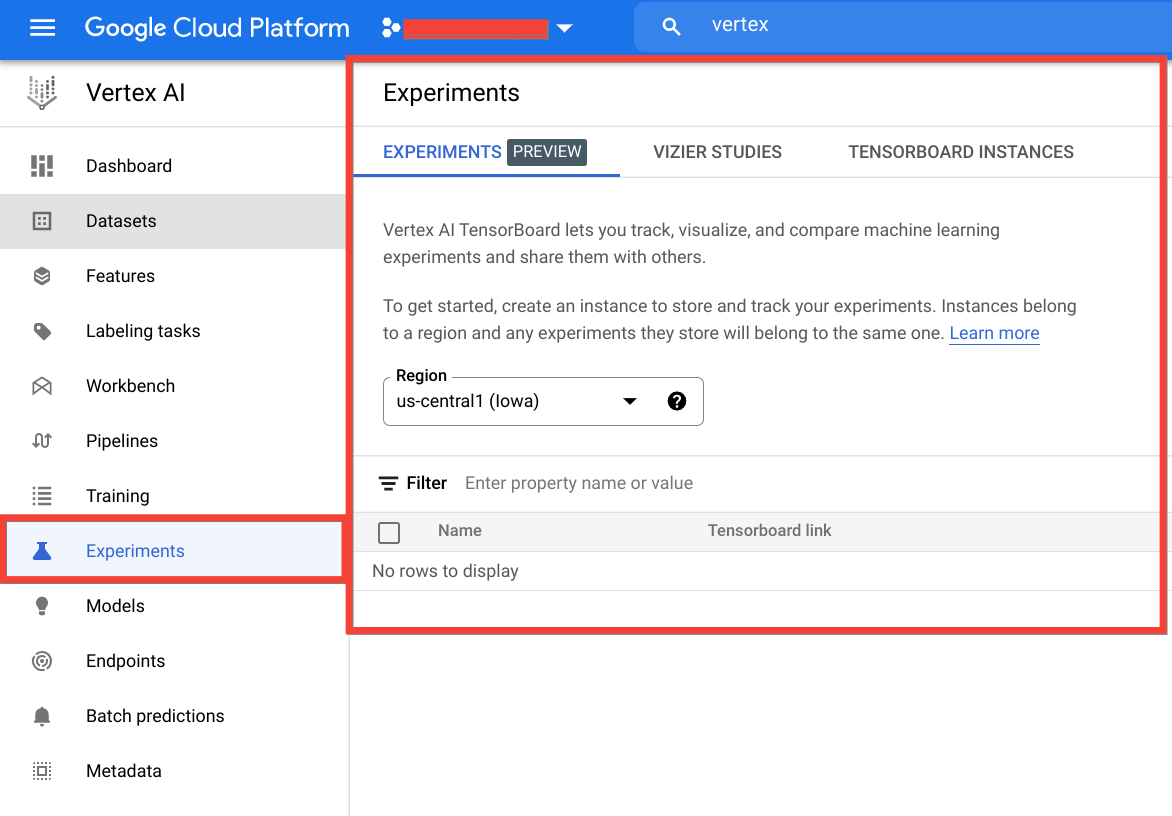
Task: Click the Filter list icon
Action: [x=388, y=484]
